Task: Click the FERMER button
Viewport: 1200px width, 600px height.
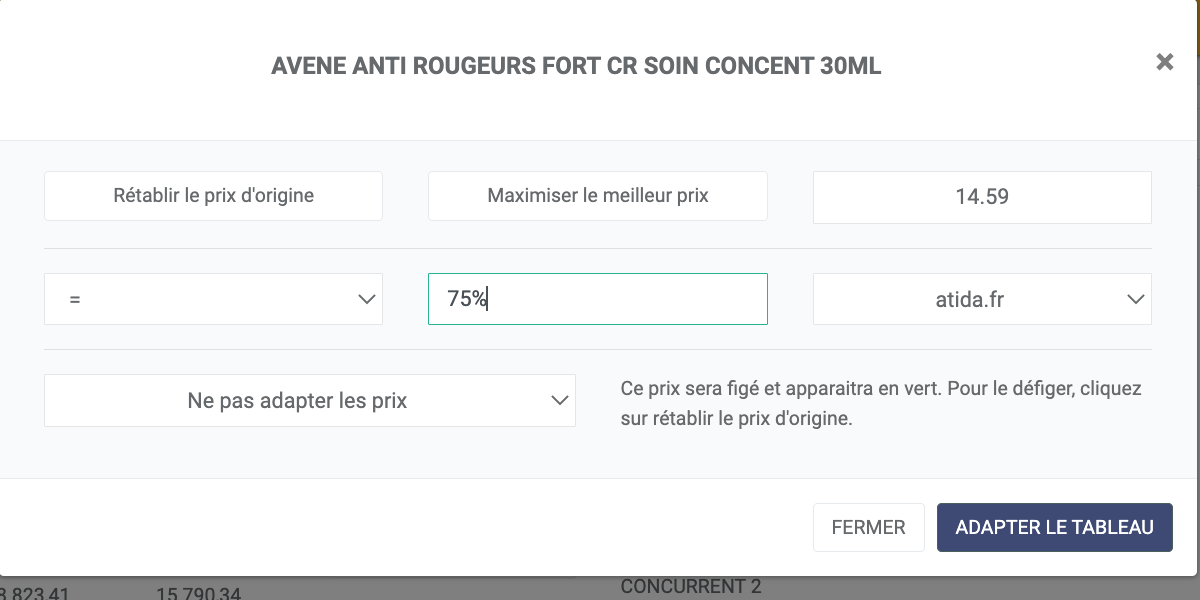Action: point(868,527)
